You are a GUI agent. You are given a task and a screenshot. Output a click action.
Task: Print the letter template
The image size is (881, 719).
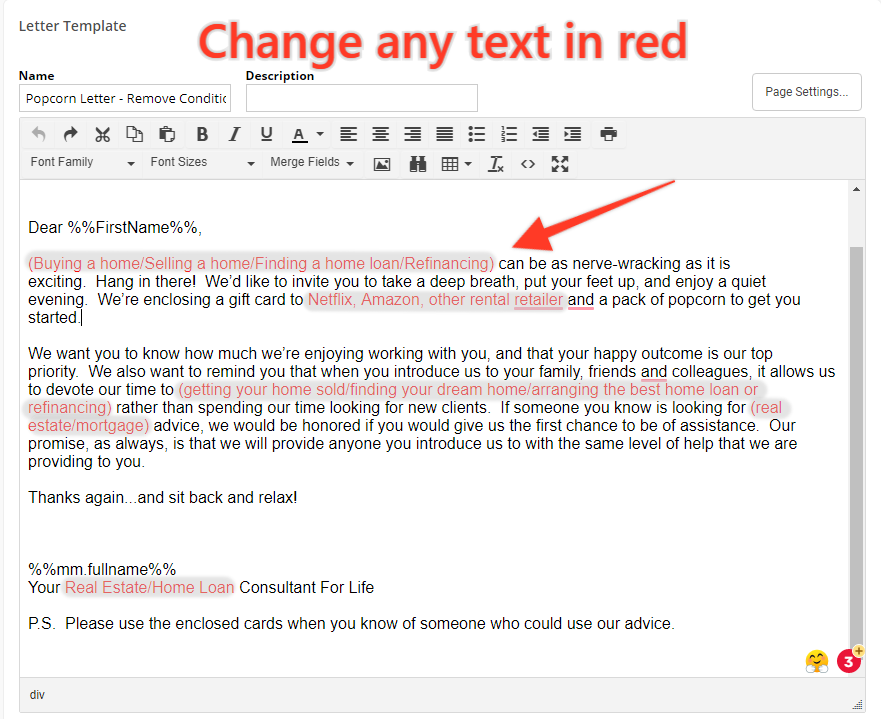tap(608, 134)
